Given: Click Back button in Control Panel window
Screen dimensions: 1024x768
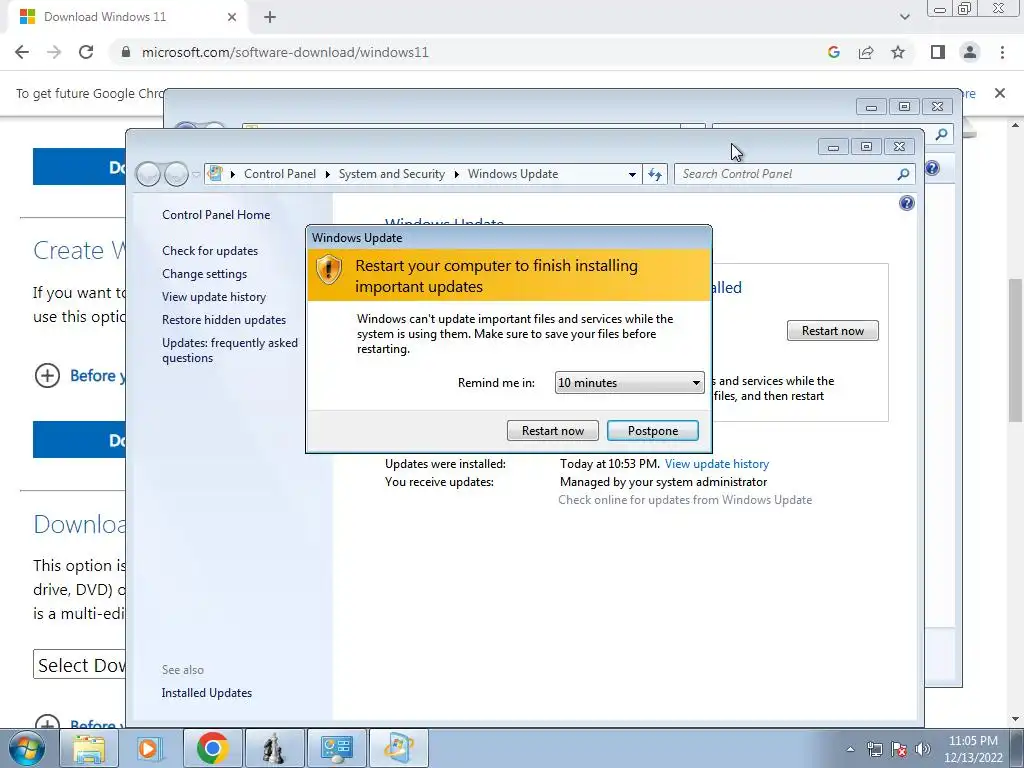Looking at the screenshot, I should 148,174.
